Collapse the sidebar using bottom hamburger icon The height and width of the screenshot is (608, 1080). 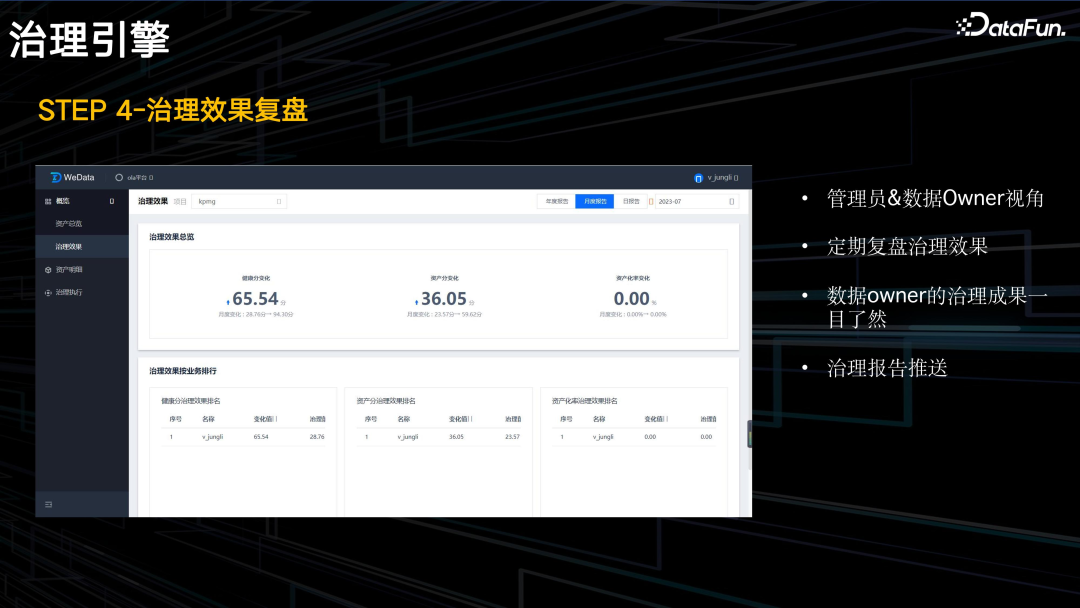pyautogui.click(x=48, y=505)
